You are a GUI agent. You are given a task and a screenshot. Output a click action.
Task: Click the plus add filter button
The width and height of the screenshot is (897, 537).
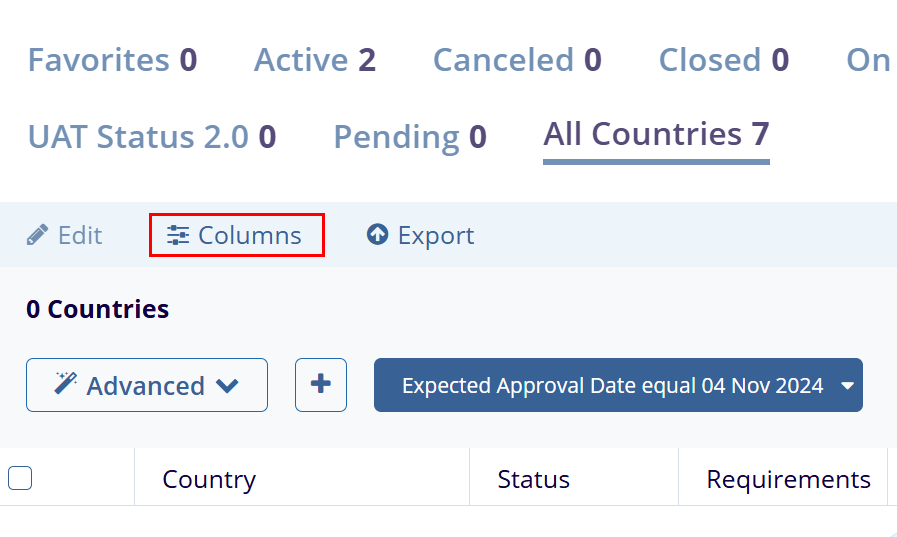321,385
